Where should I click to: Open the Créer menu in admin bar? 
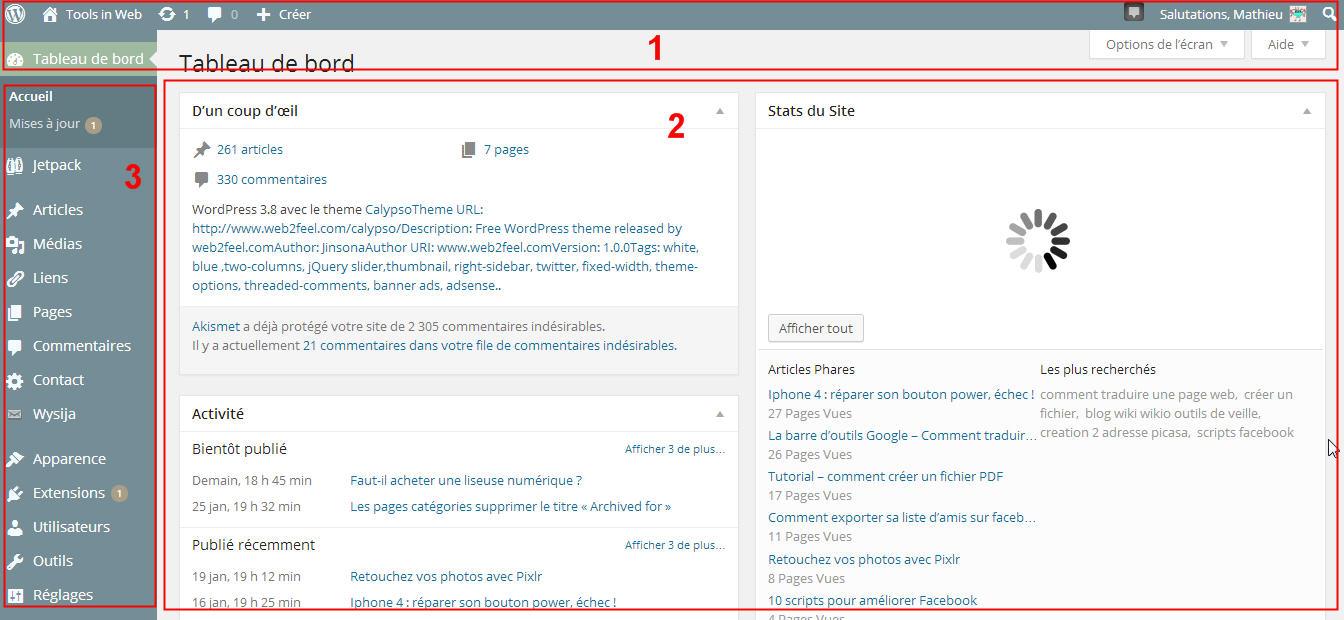click(x=284, y=14)
